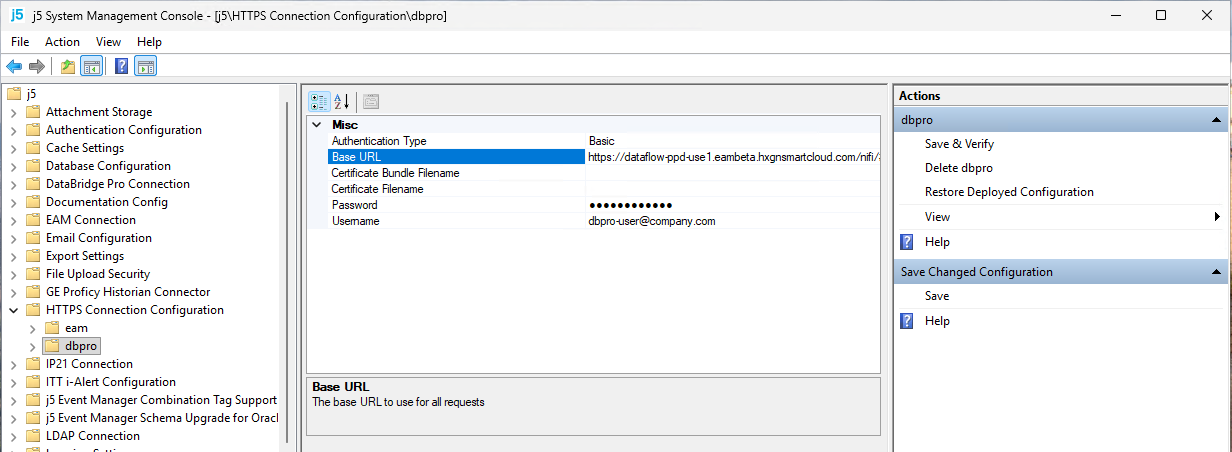Click Restore Deployed Configuration action
Screen dimensions: 1232x452
click(1009, 192)
